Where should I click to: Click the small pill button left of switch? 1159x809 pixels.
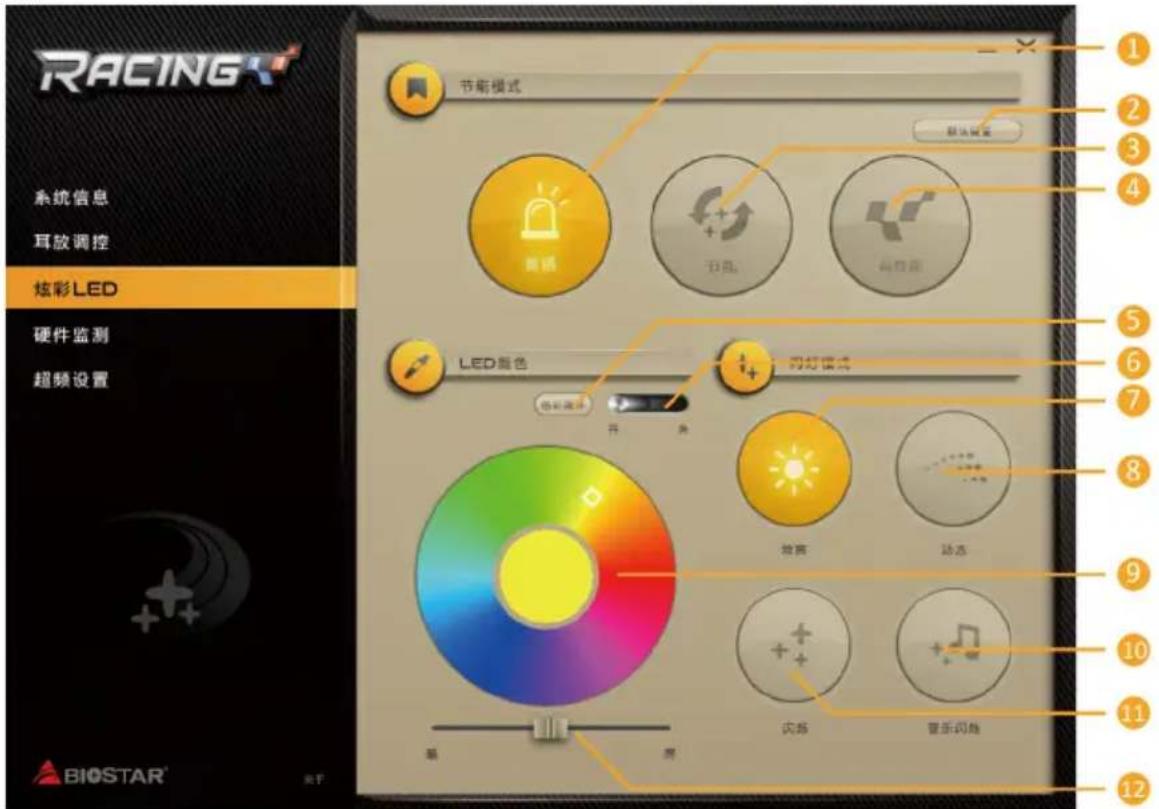(x=563, y=404)
